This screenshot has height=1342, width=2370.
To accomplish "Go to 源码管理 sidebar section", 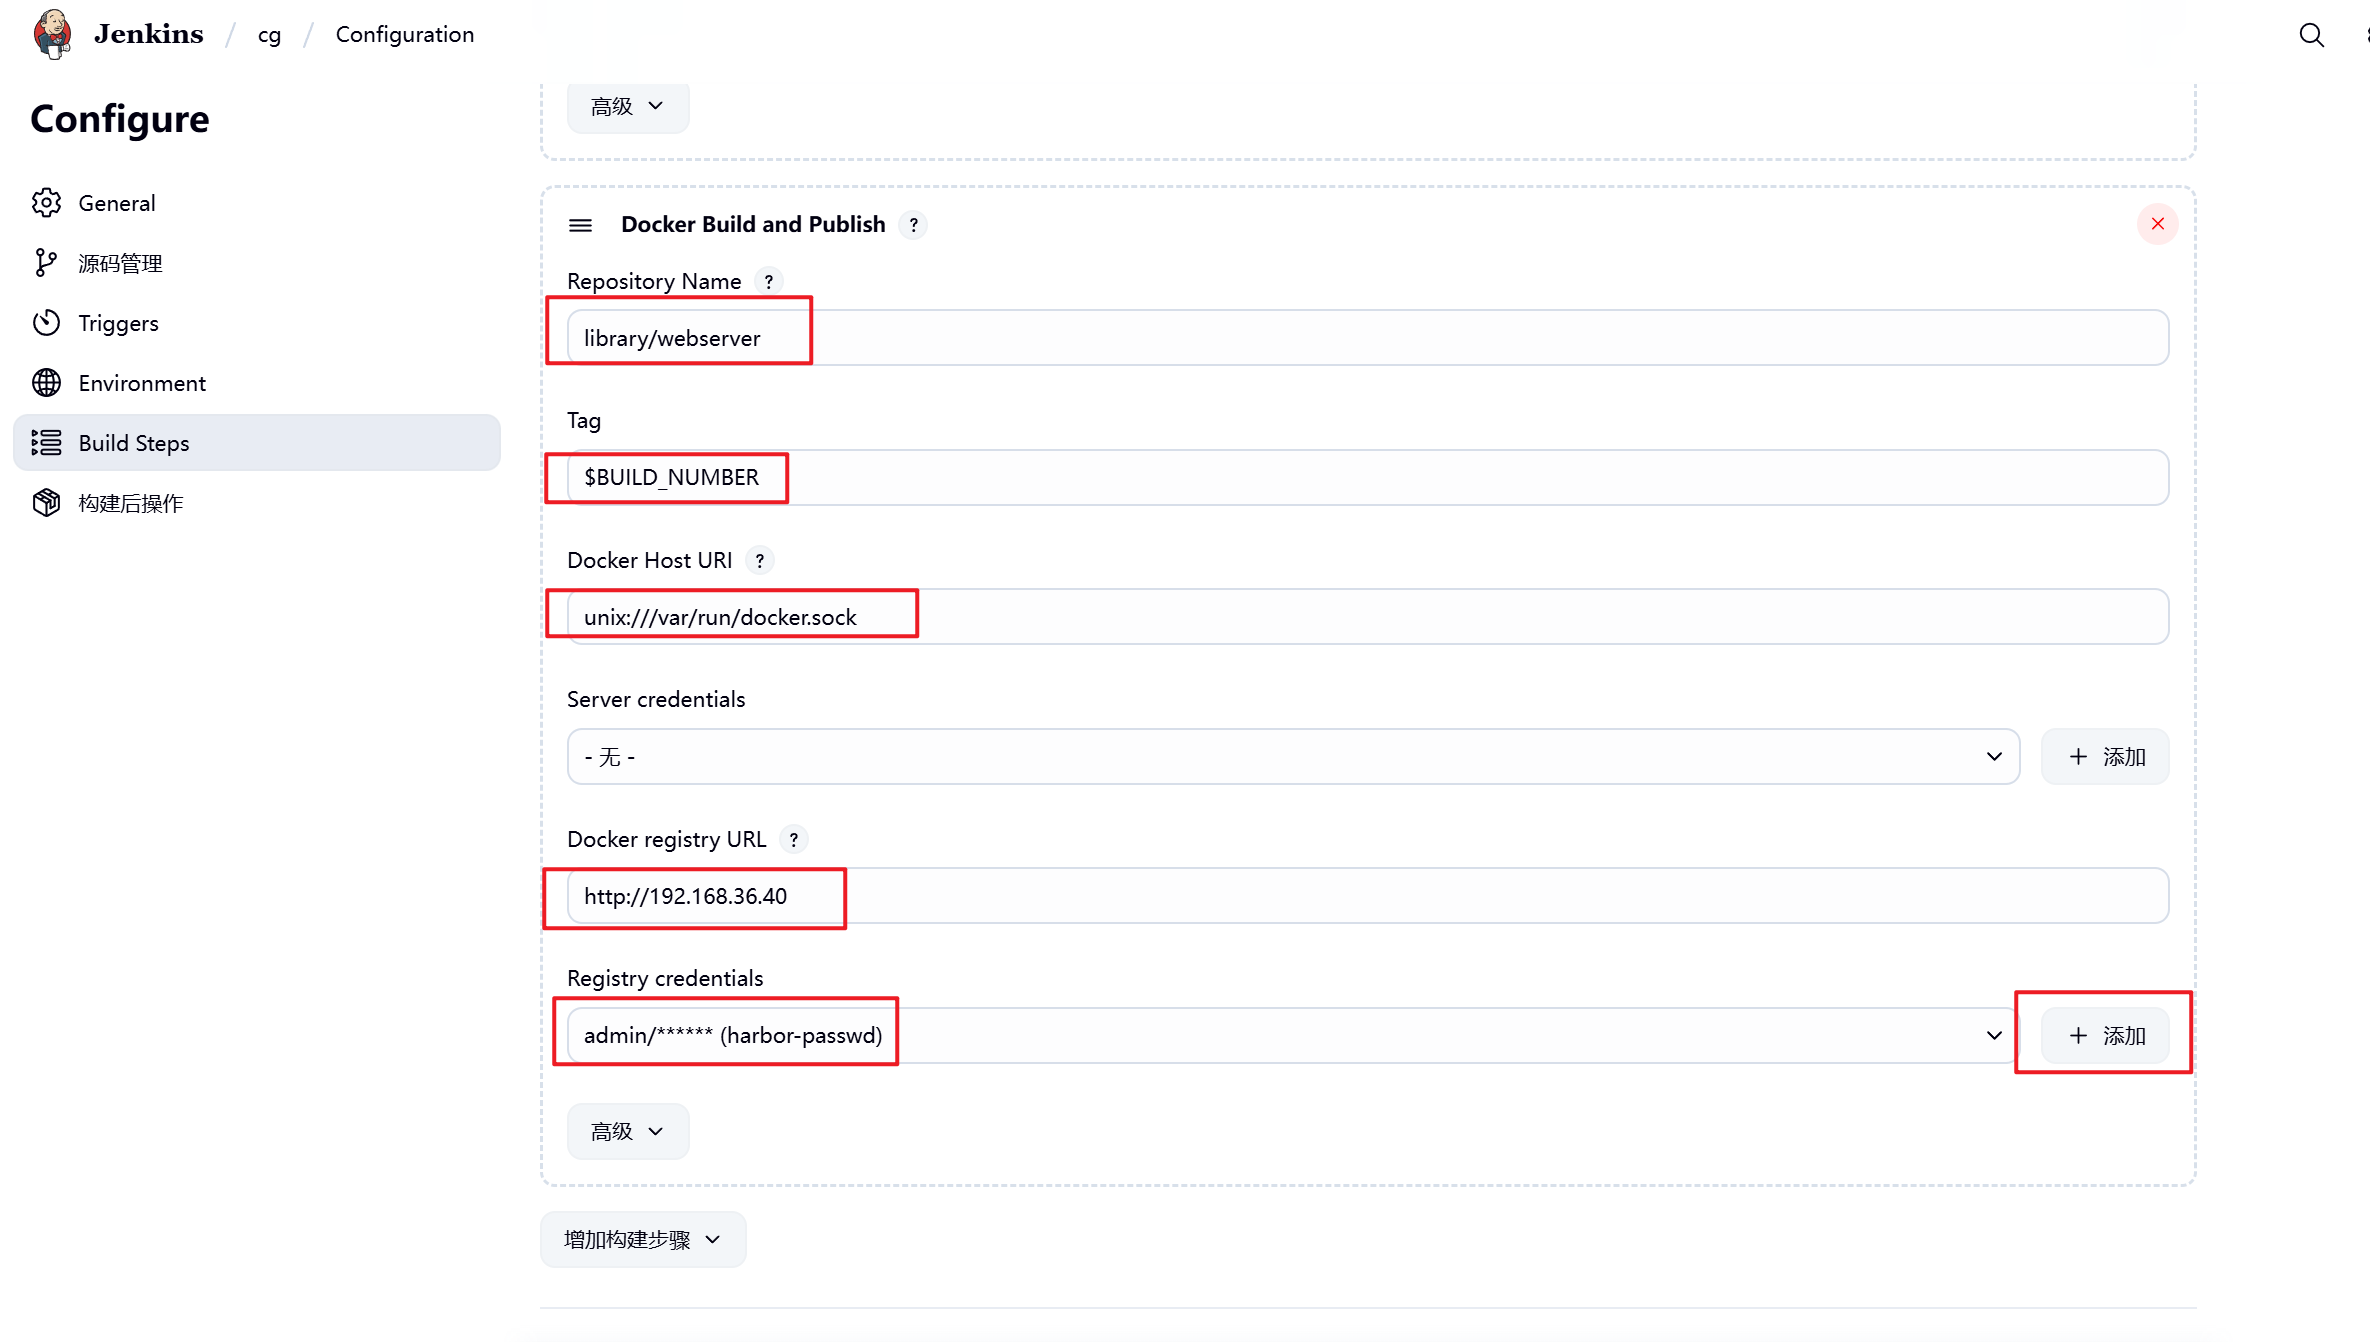I will [120, 263].
